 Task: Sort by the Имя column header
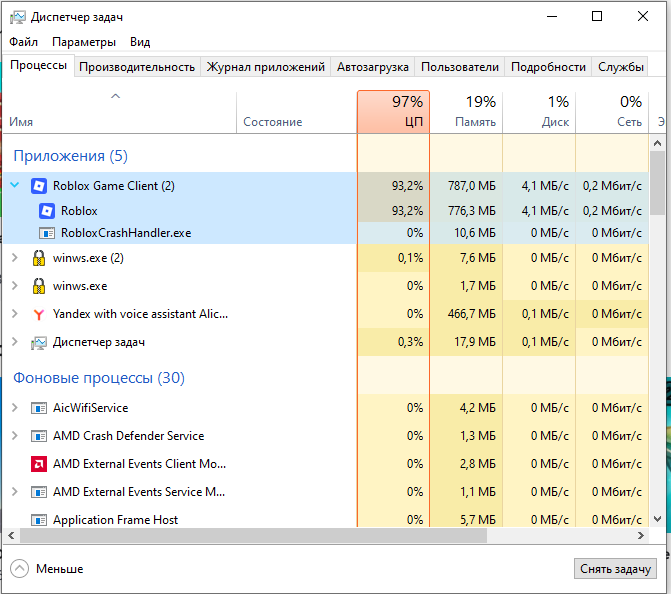click(120, 112)
